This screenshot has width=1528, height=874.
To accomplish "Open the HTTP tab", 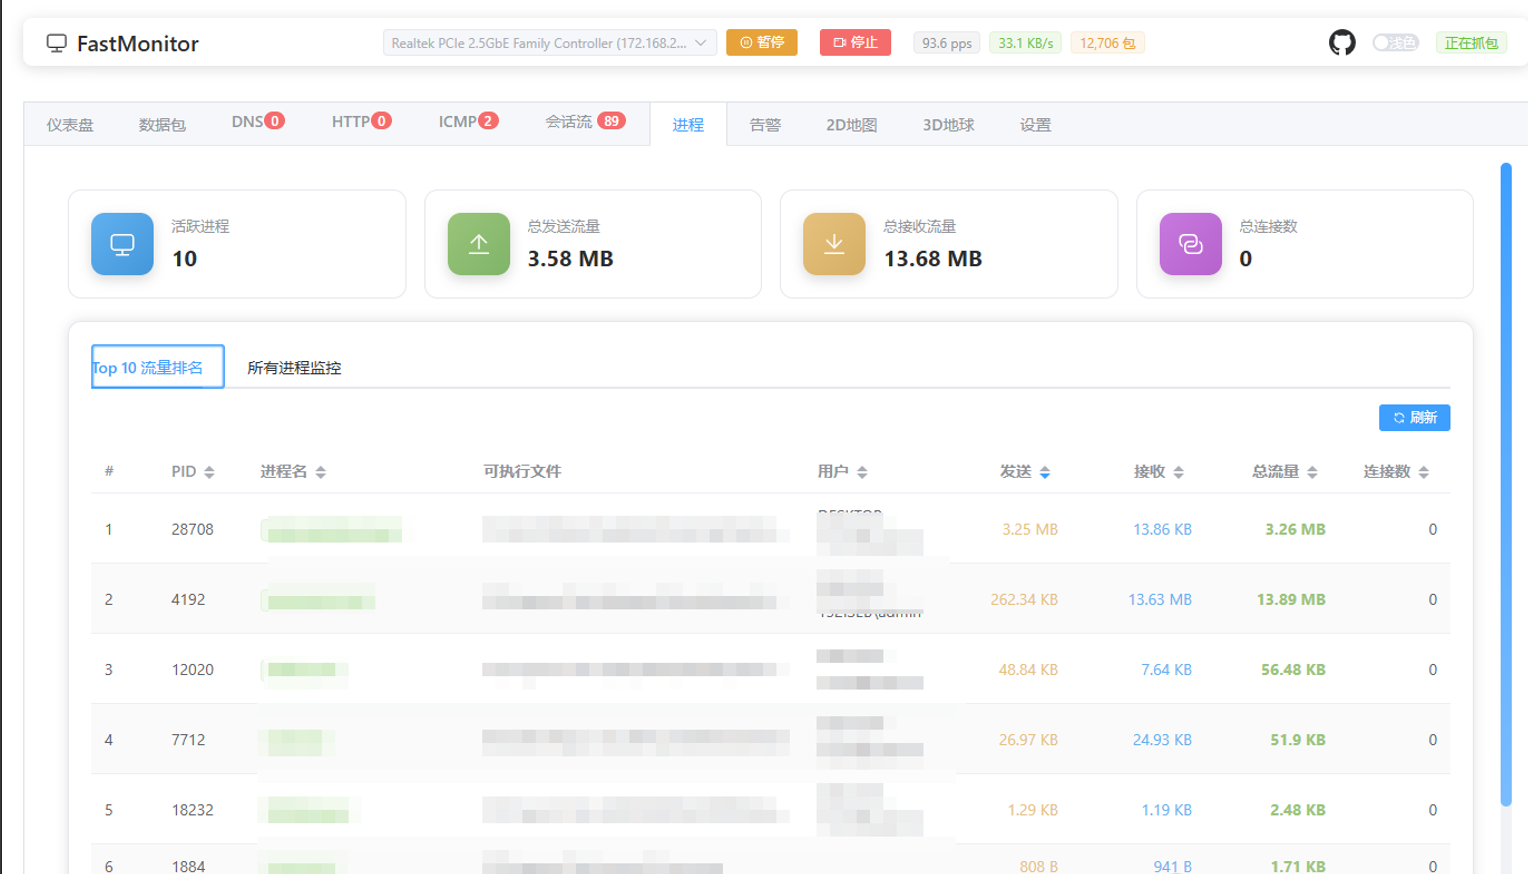I will (x=361, y=122).
